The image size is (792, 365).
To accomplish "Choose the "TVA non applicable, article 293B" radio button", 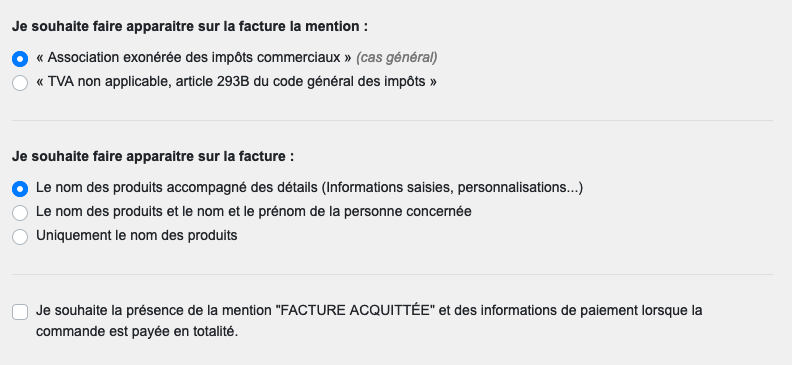I will [x=20, y=83].
